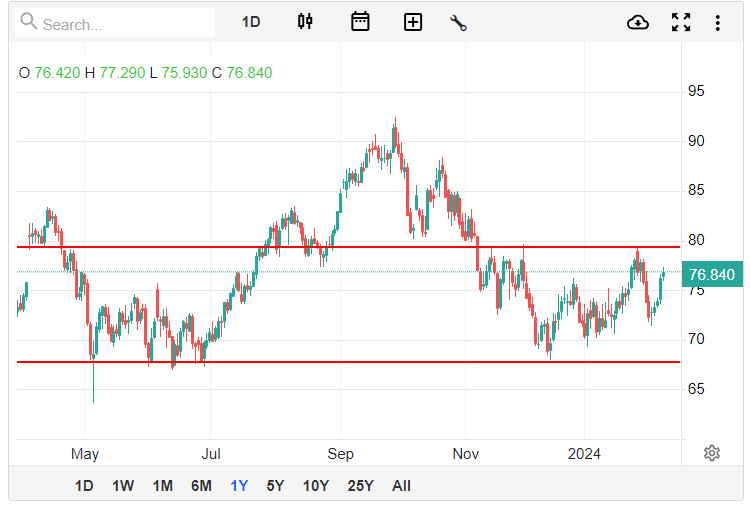Click the 70 price axis label
750x517 pixels.
coord(696,339)
